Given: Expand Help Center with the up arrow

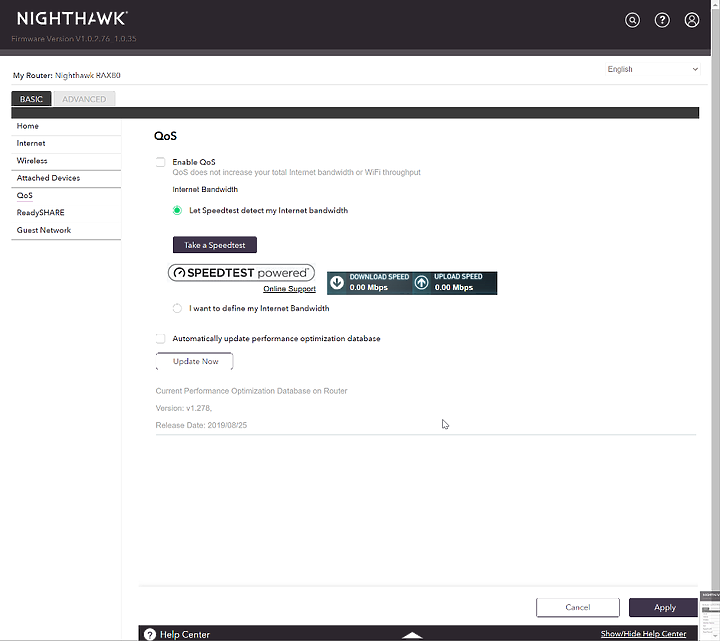Looking at the screenshot, I should 412,635.
